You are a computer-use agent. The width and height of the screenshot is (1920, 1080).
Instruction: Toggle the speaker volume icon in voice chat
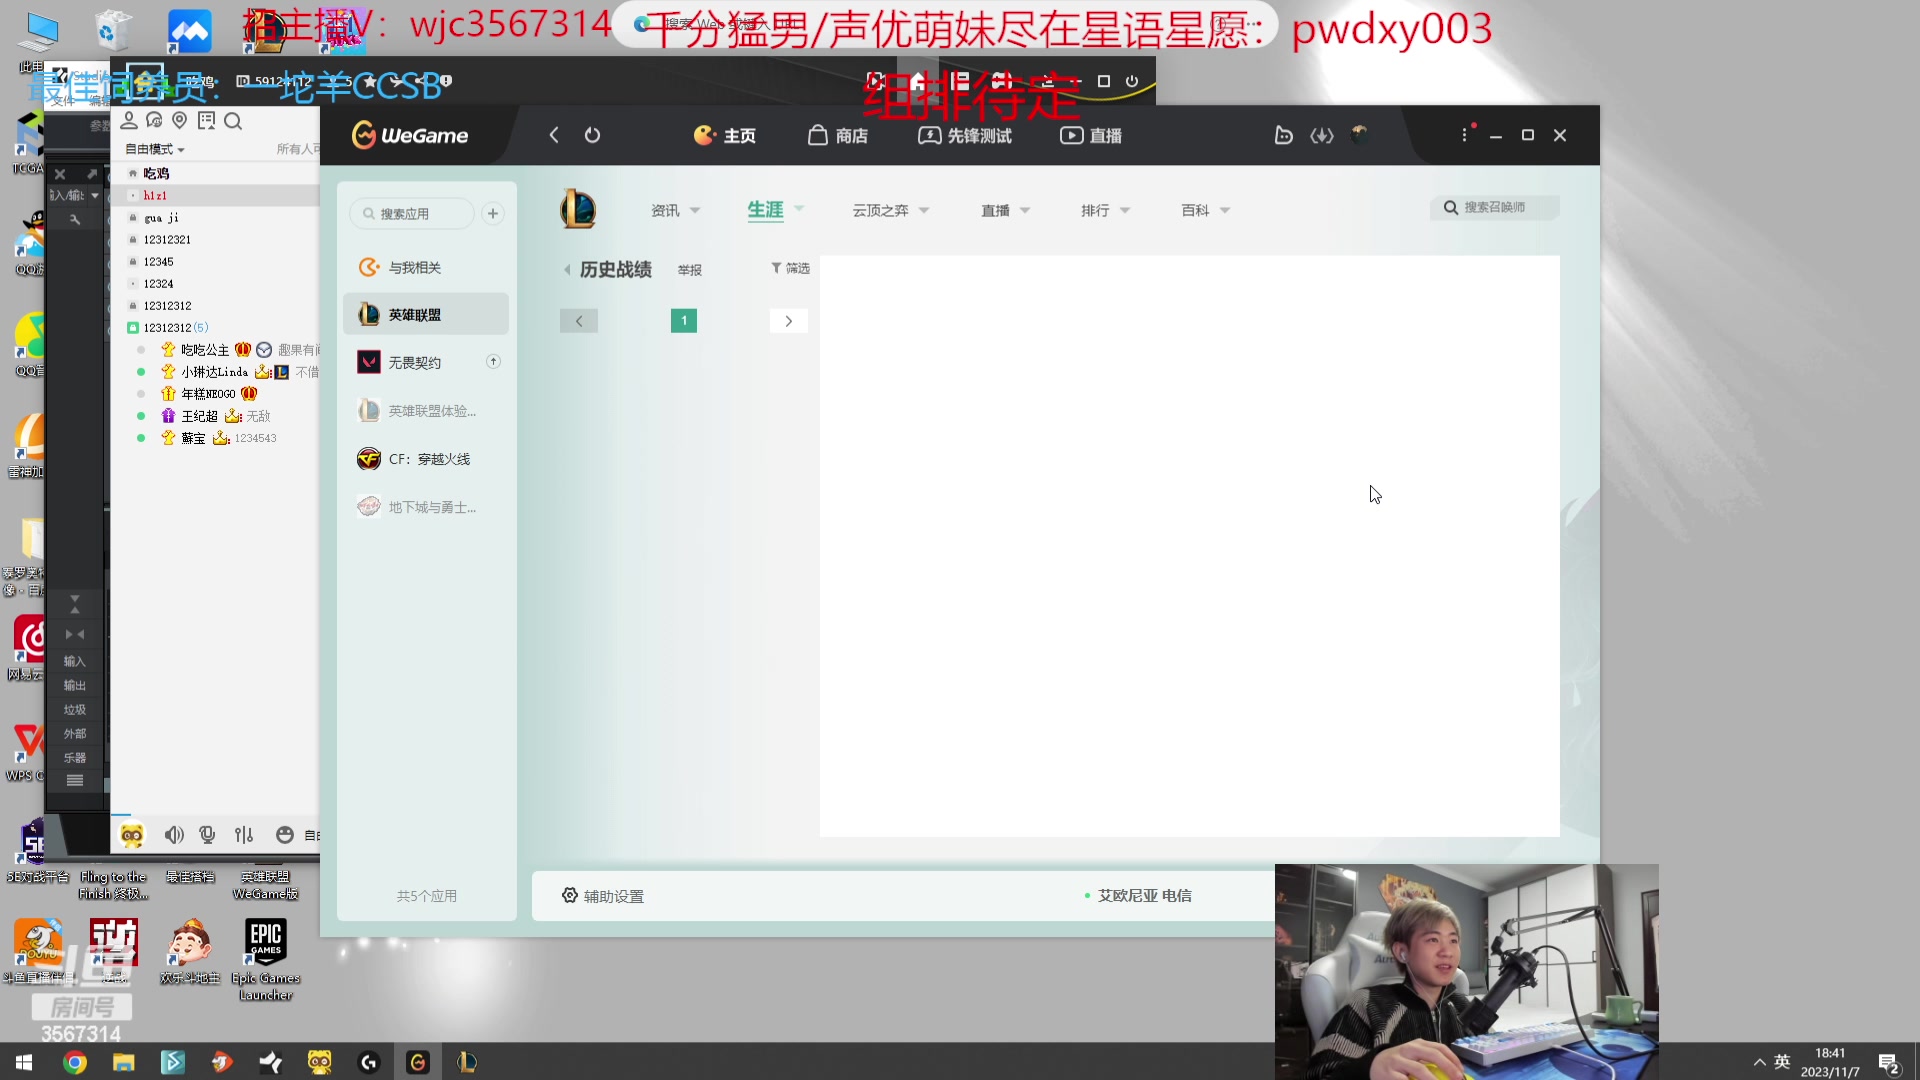pyautogui.click(x=174, y=835)
